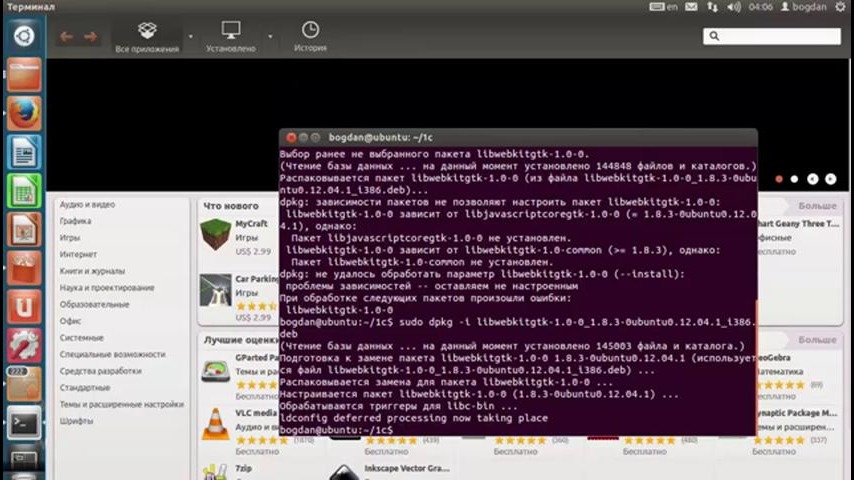Image resolution: width=854 pixels, height=480 pixels.
Task: Select the second banner slide dot
Action: (795, 179)
